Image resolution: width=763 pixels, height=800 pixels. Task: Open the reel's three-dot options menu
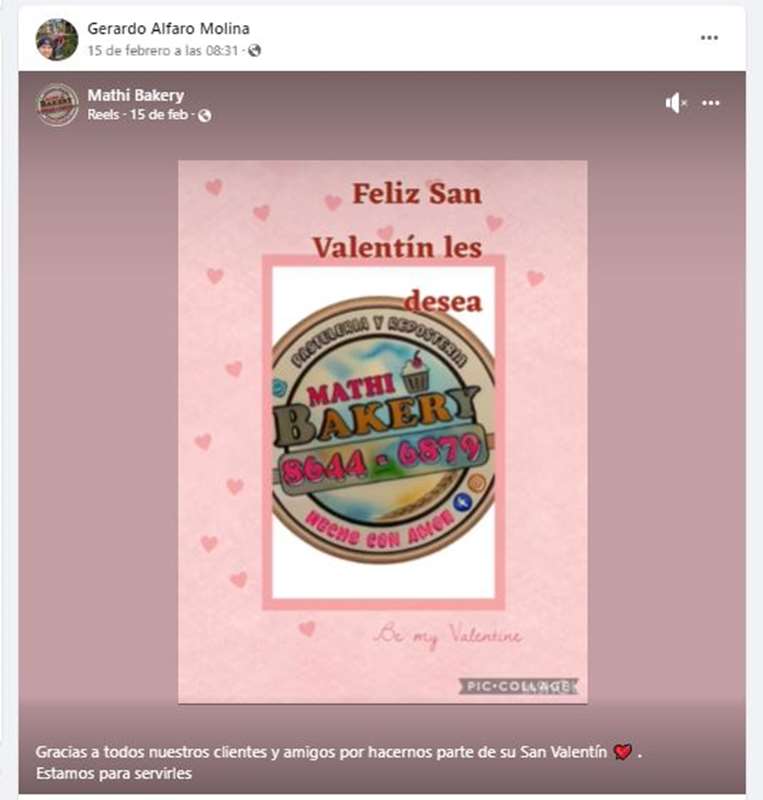pos(711,103)
